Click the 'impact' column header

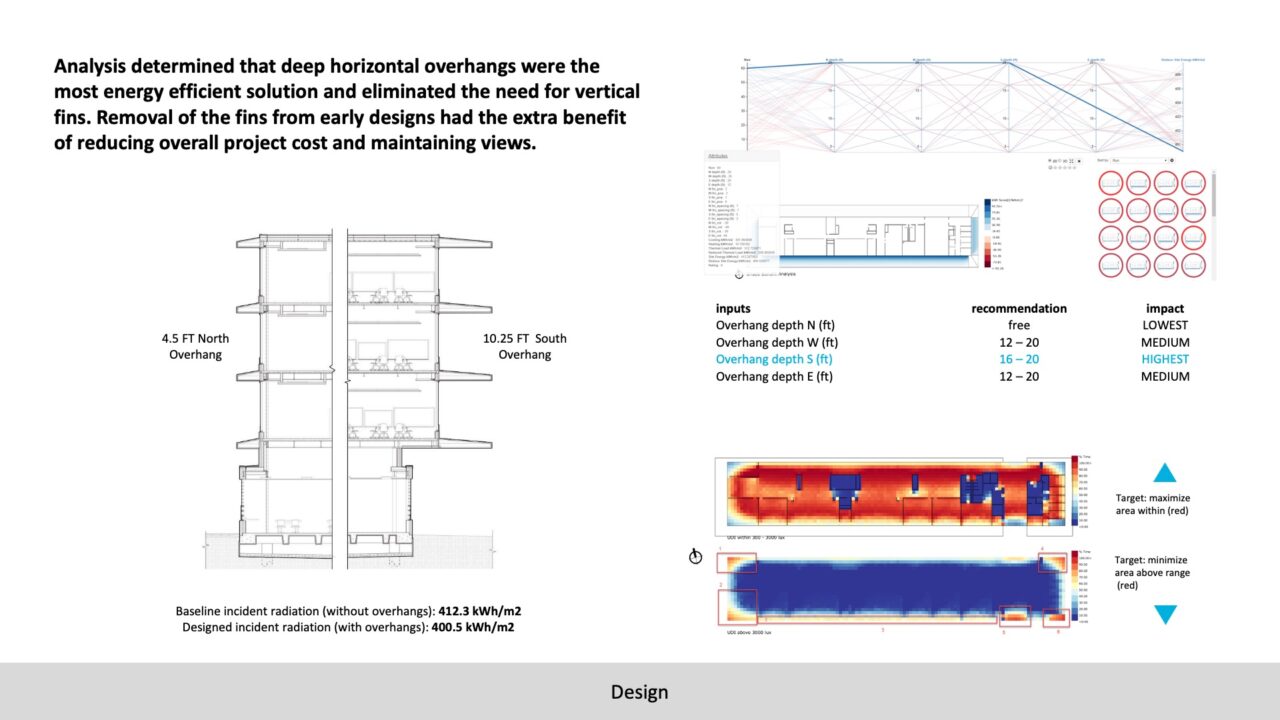[x=1165, y=308]
